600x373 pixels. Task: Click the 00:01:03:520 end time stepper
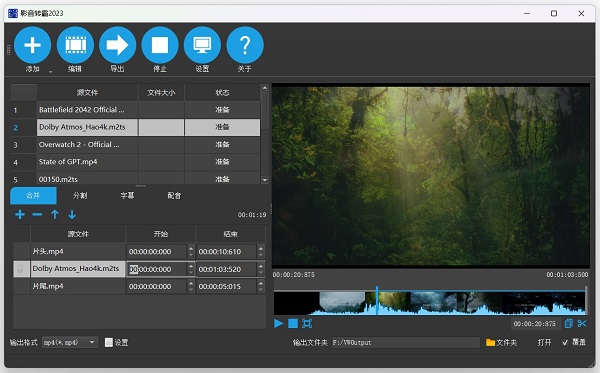coord(261,269)
